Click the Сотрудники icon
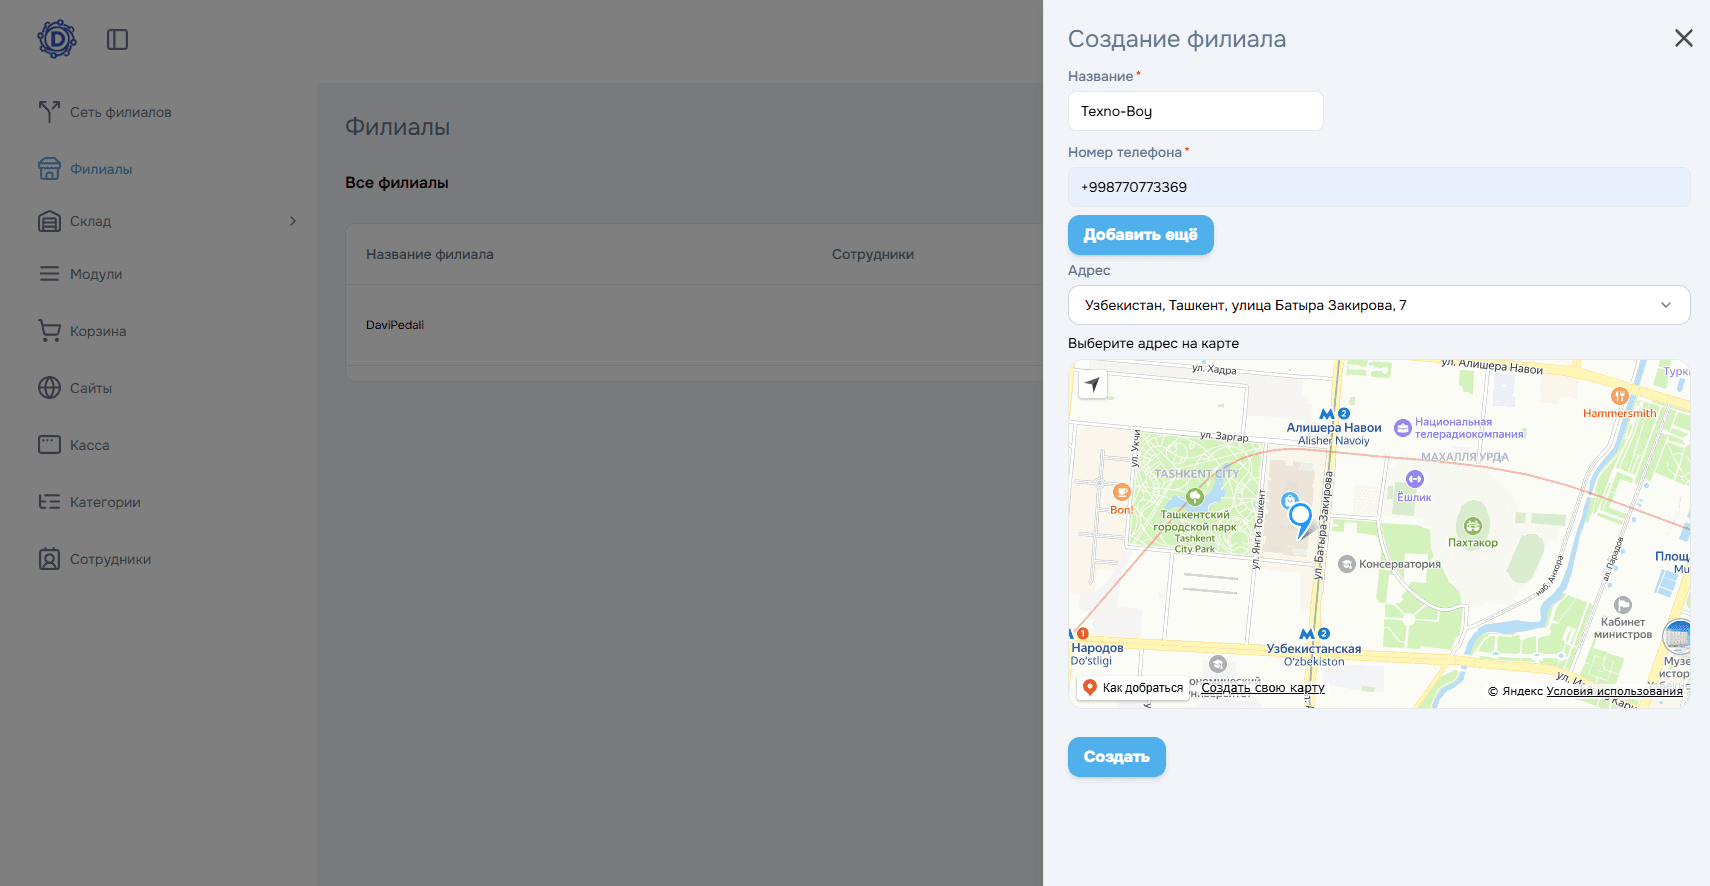The width and height of the screenshot is (1710, 886). tap(49, 559)
